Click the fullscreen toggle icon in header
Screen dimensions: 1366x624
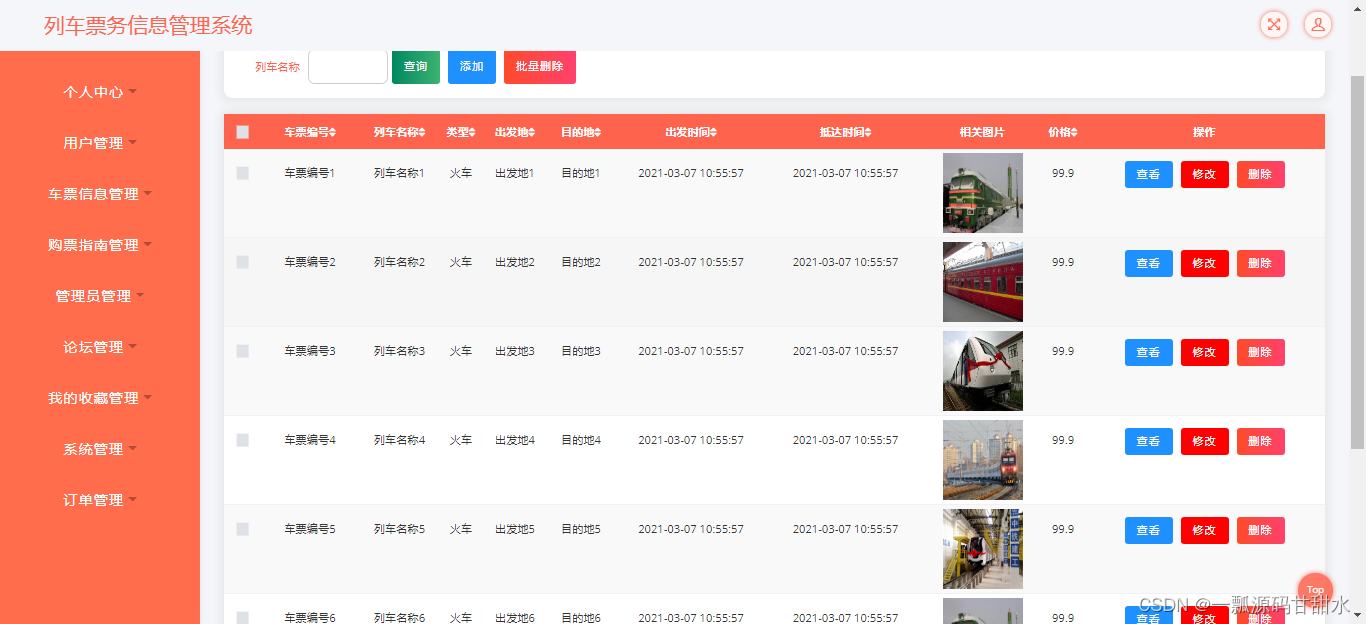[x=1274, y=25]
